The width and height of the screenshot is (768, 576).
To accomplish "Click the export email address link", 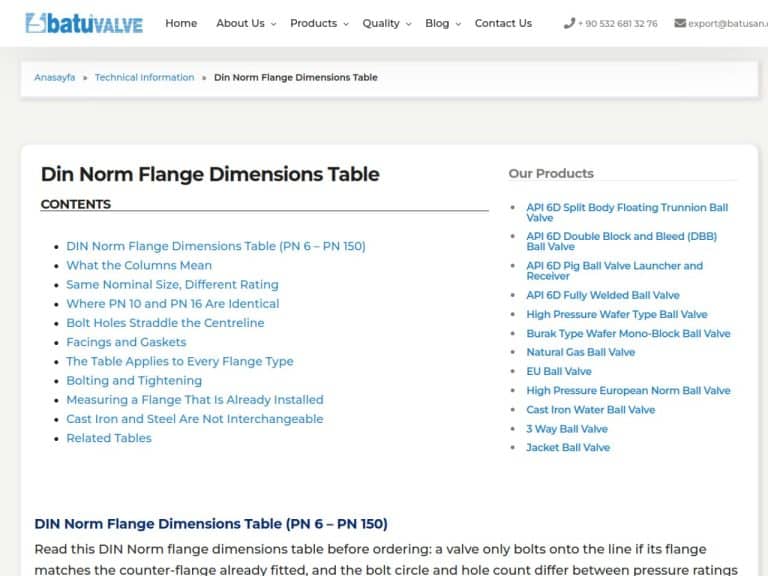I will point(728,24).
